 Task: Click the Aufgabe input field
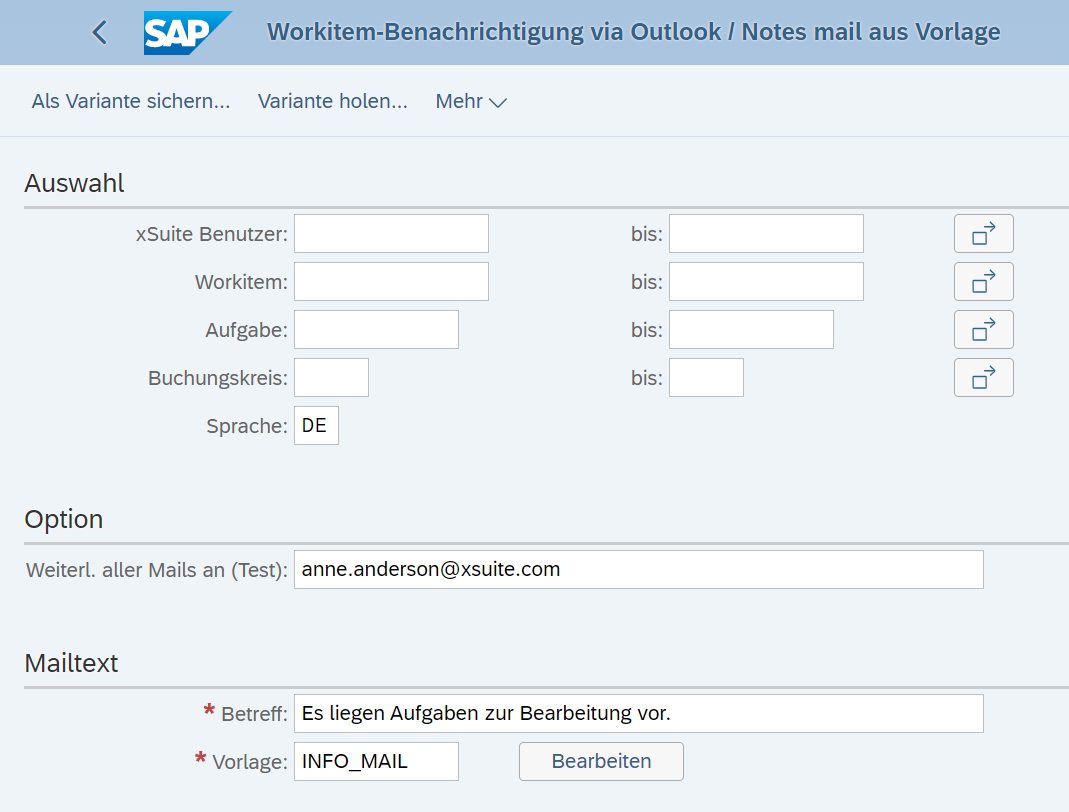(x=376, y=329)
